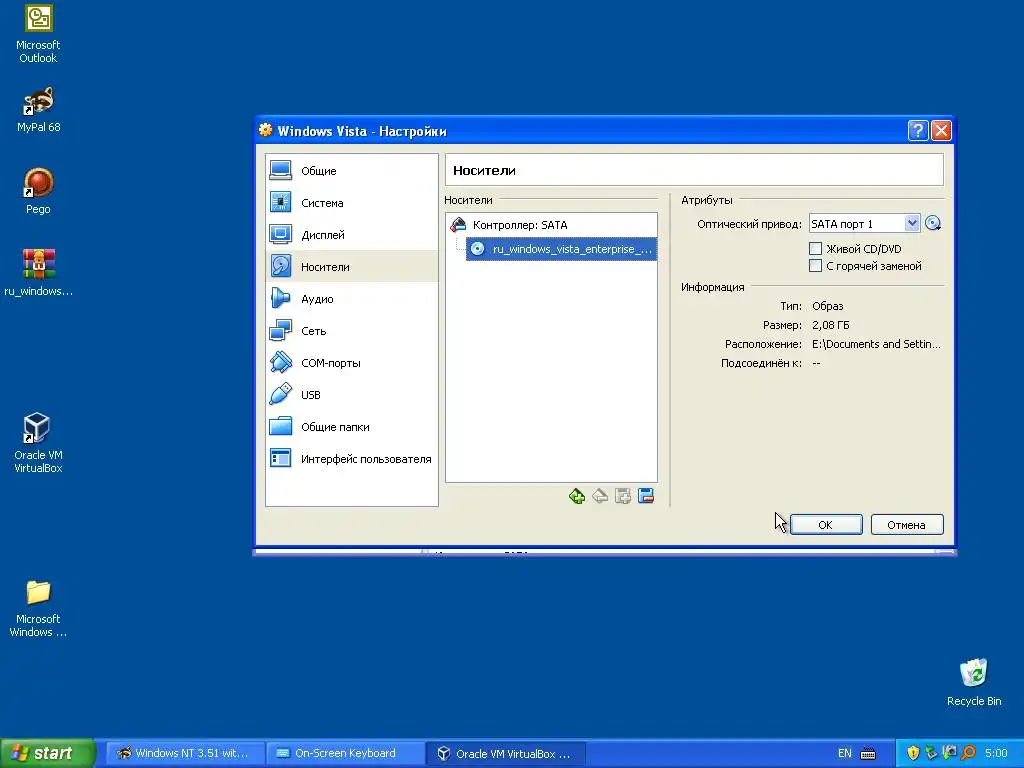Click the Отмена button

pyautogui.click(x=906, y=524)
